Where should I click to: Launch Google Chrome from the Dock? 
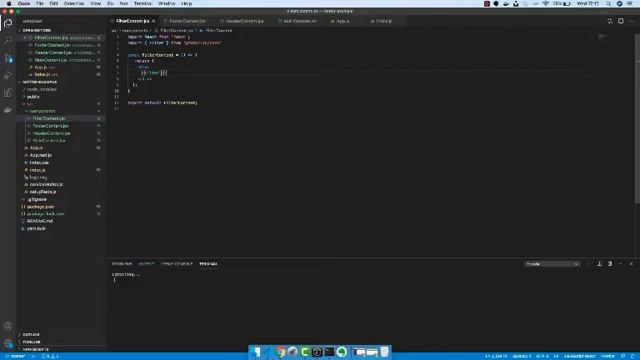[280, 352]
